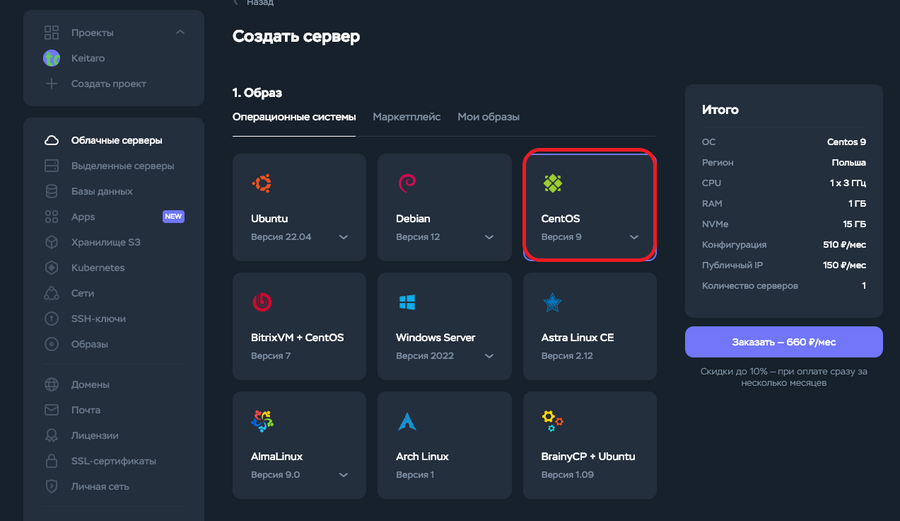Viewport: 900px width, 521px height.
Task: Collapse the Проекты section chevron
Action: tap(180, 33)
